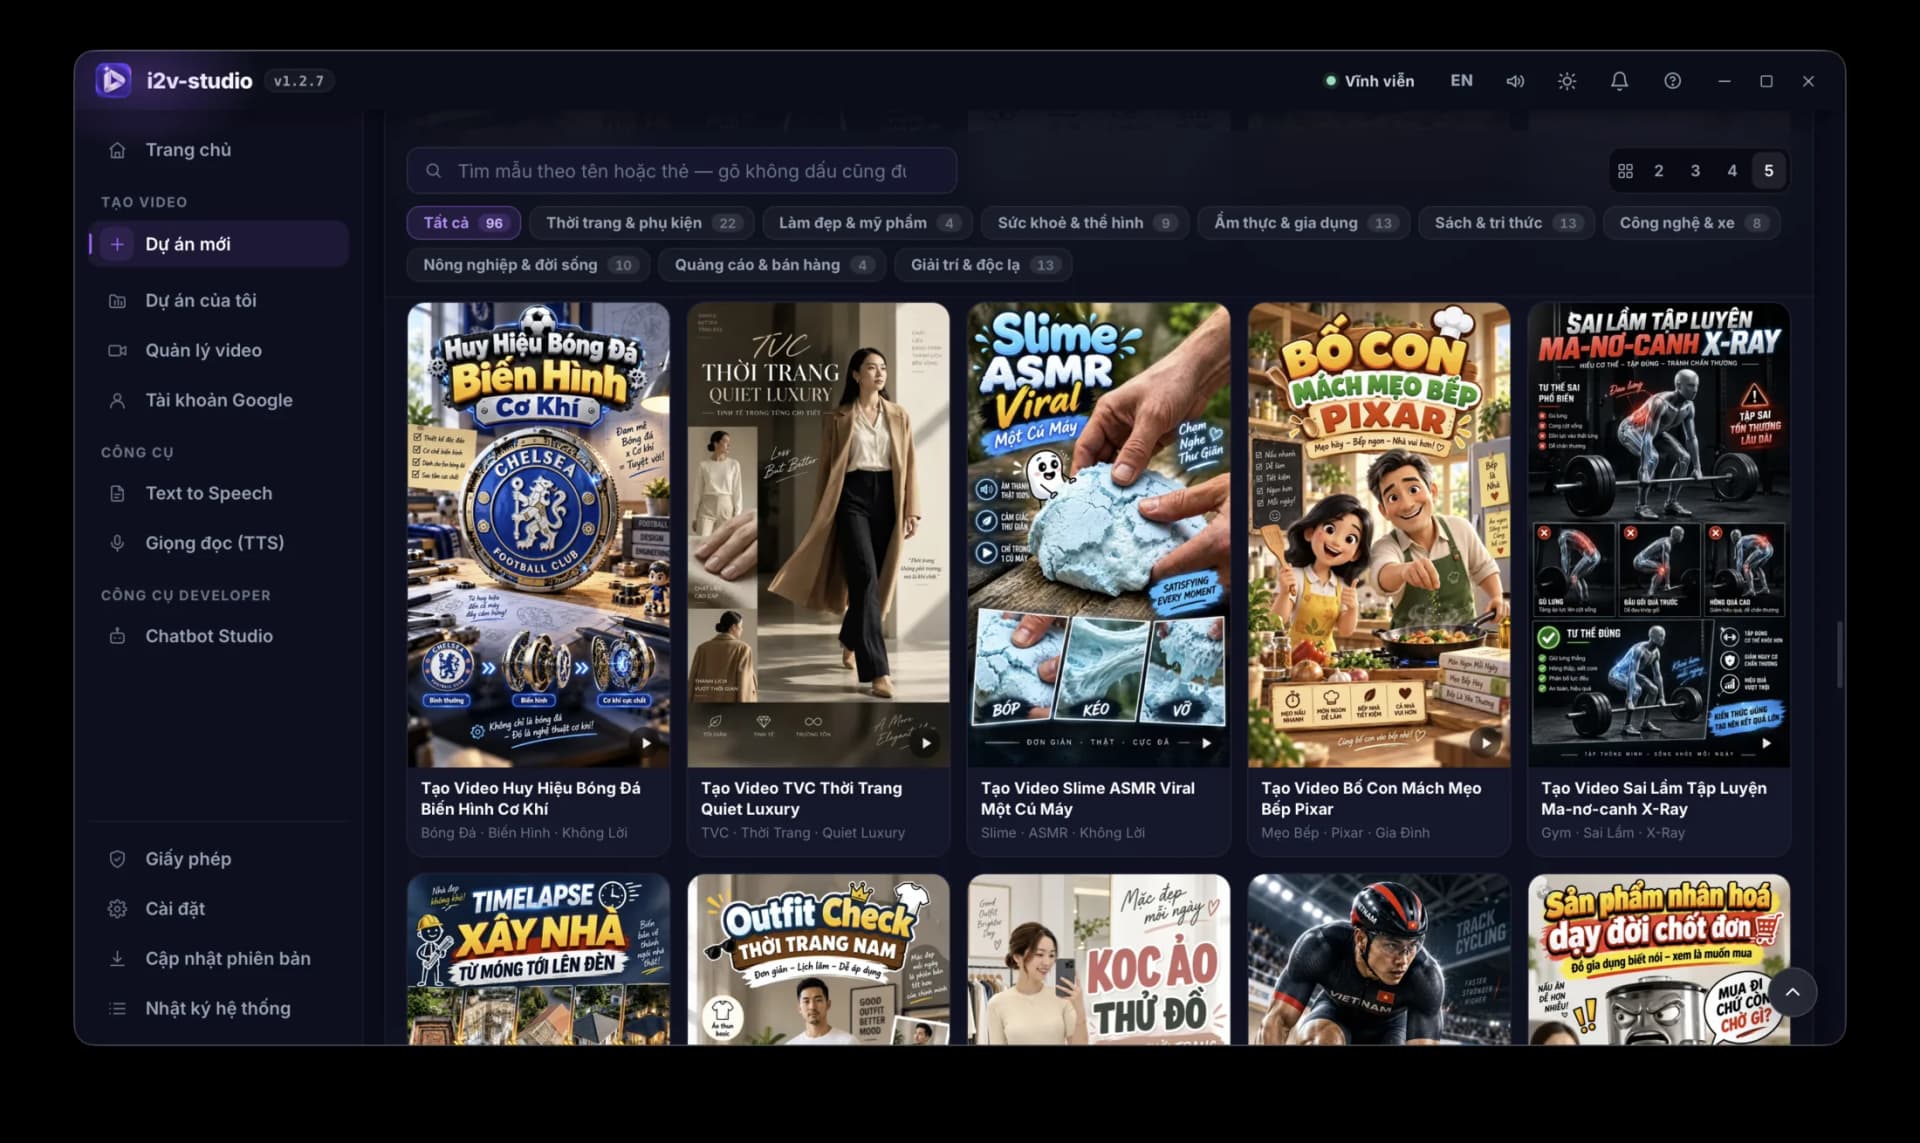
Task: Filter by Nông nghiệp & đời sống
Action: point(528,265)
